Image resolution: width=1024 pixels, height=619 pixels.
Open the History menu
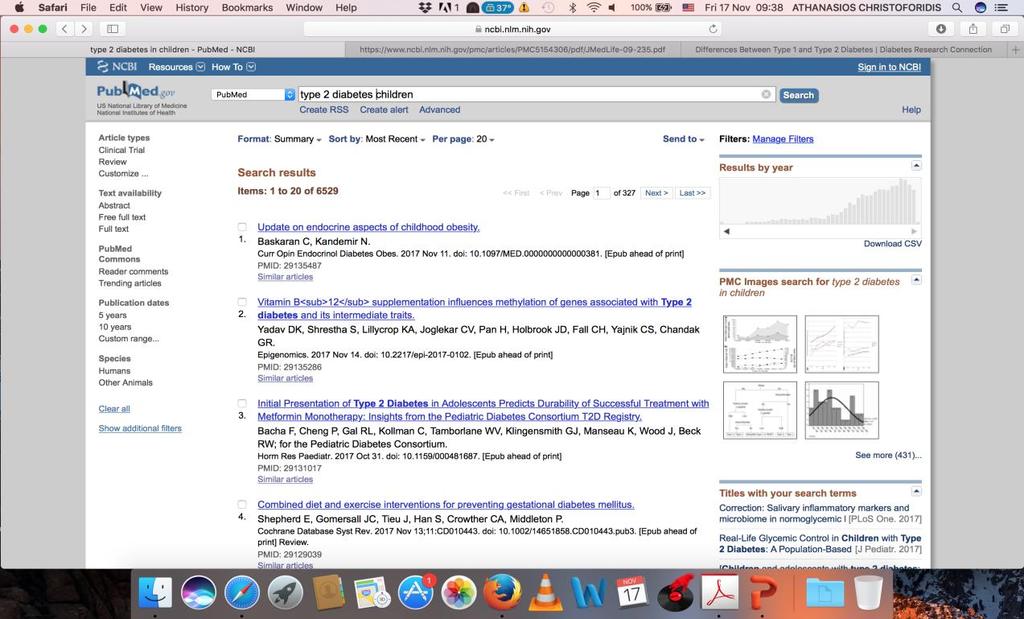pyautogui.click(x=192, y=8)
